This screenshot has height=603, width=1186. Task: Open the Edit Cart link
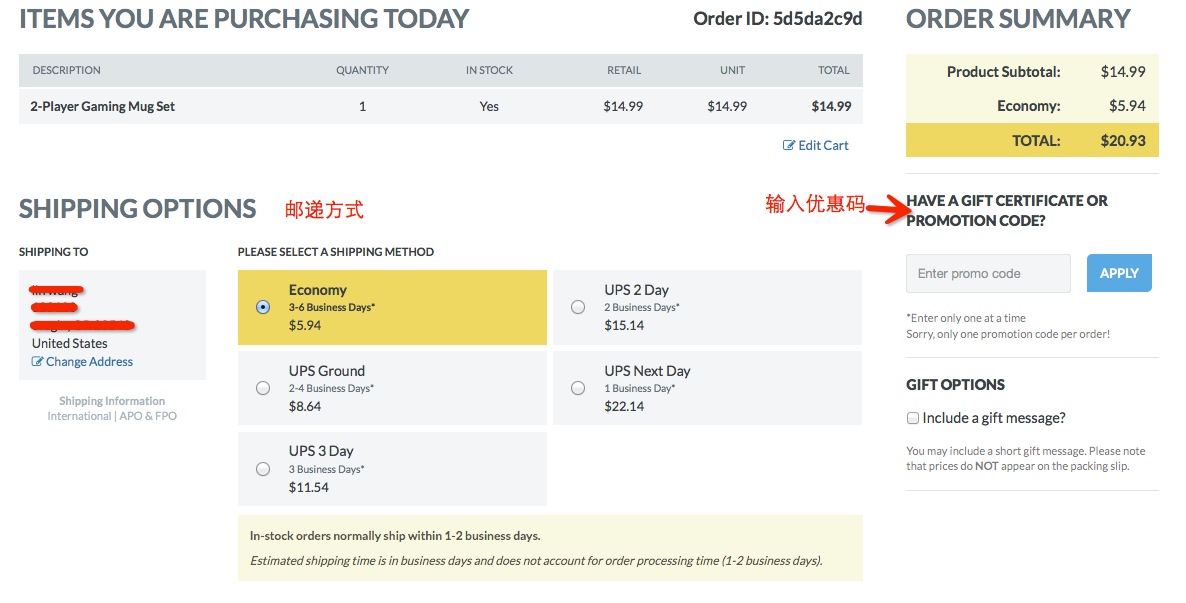pos(823,146)
